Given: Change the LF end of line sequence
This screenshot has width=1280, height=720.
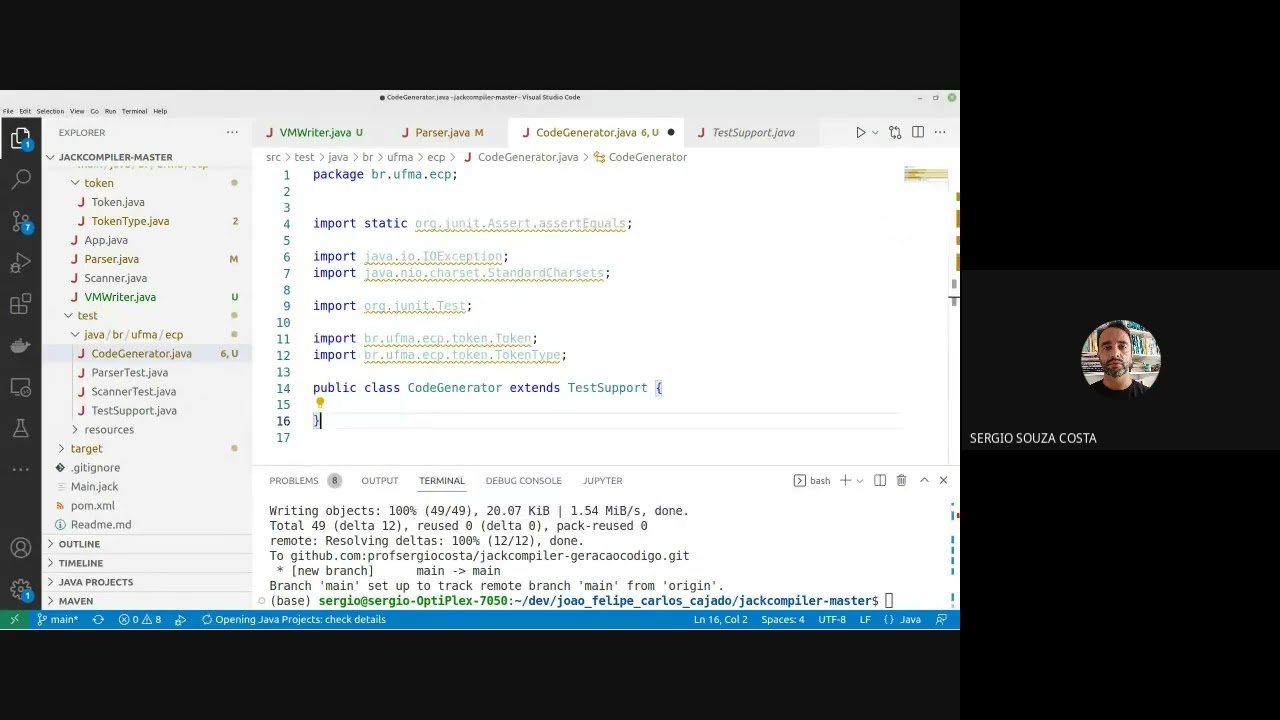Looking at the screenshot, I should tap(865, 619).
